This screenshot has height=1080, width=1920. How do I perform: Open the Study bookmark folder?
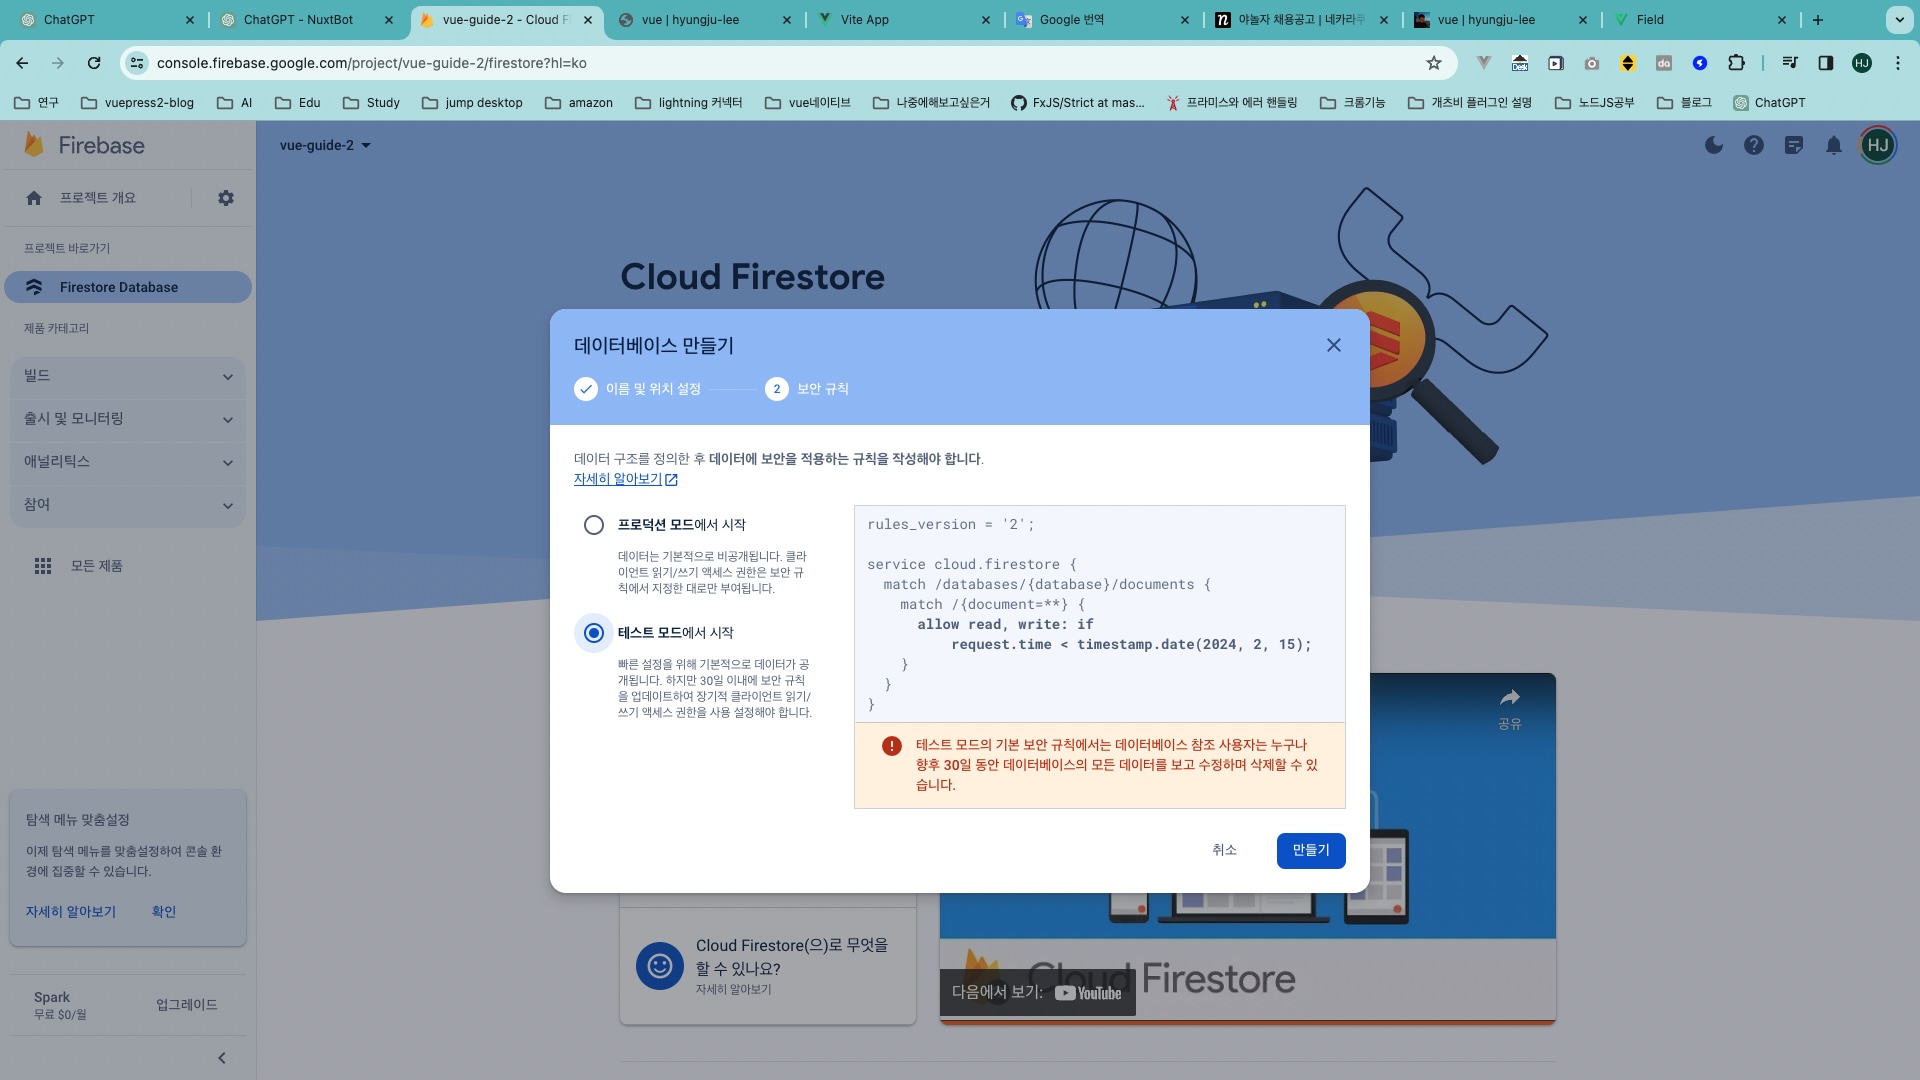click(371, 102)
